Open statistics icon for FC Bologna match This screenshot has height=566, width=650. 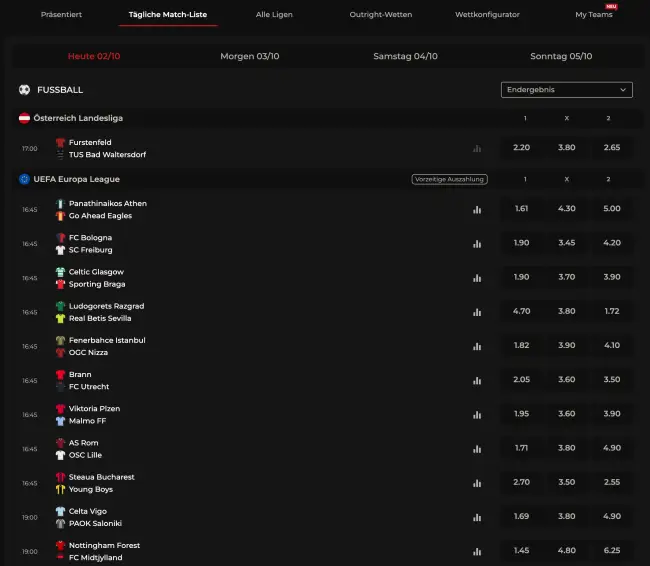click(x=477, y=244)
